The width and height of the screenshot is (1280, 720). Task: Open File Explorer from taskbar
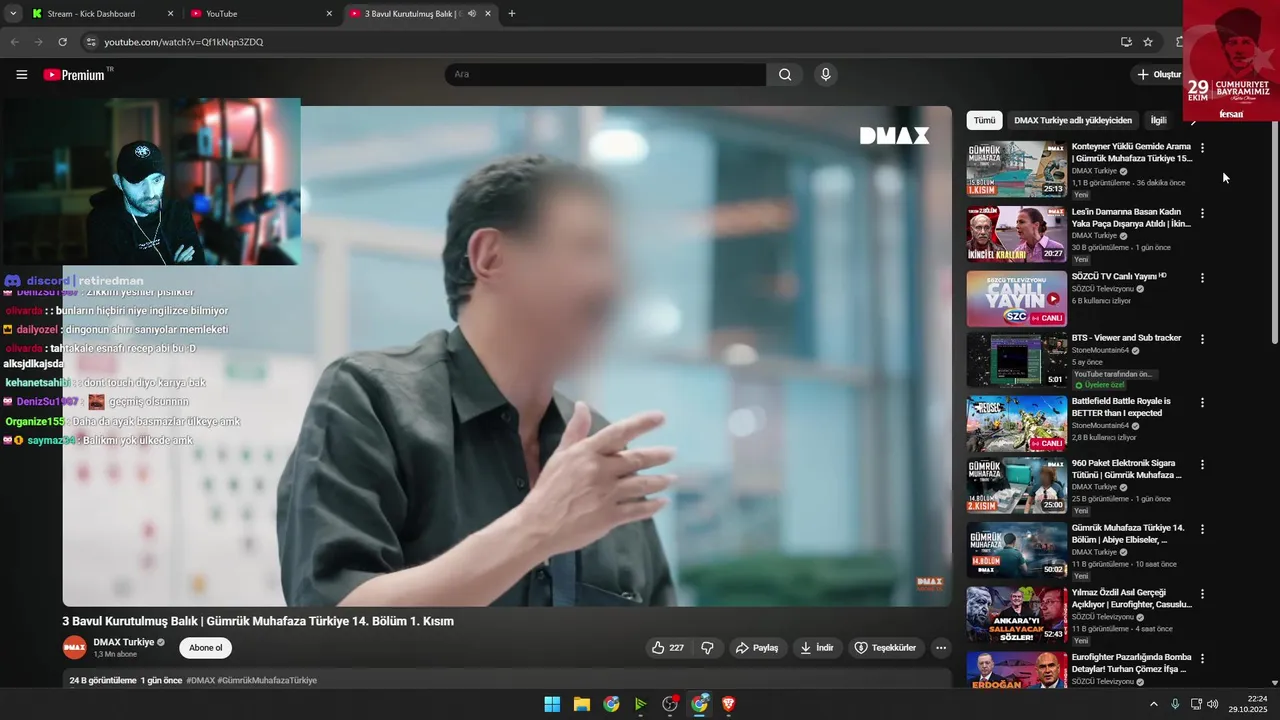581,704
